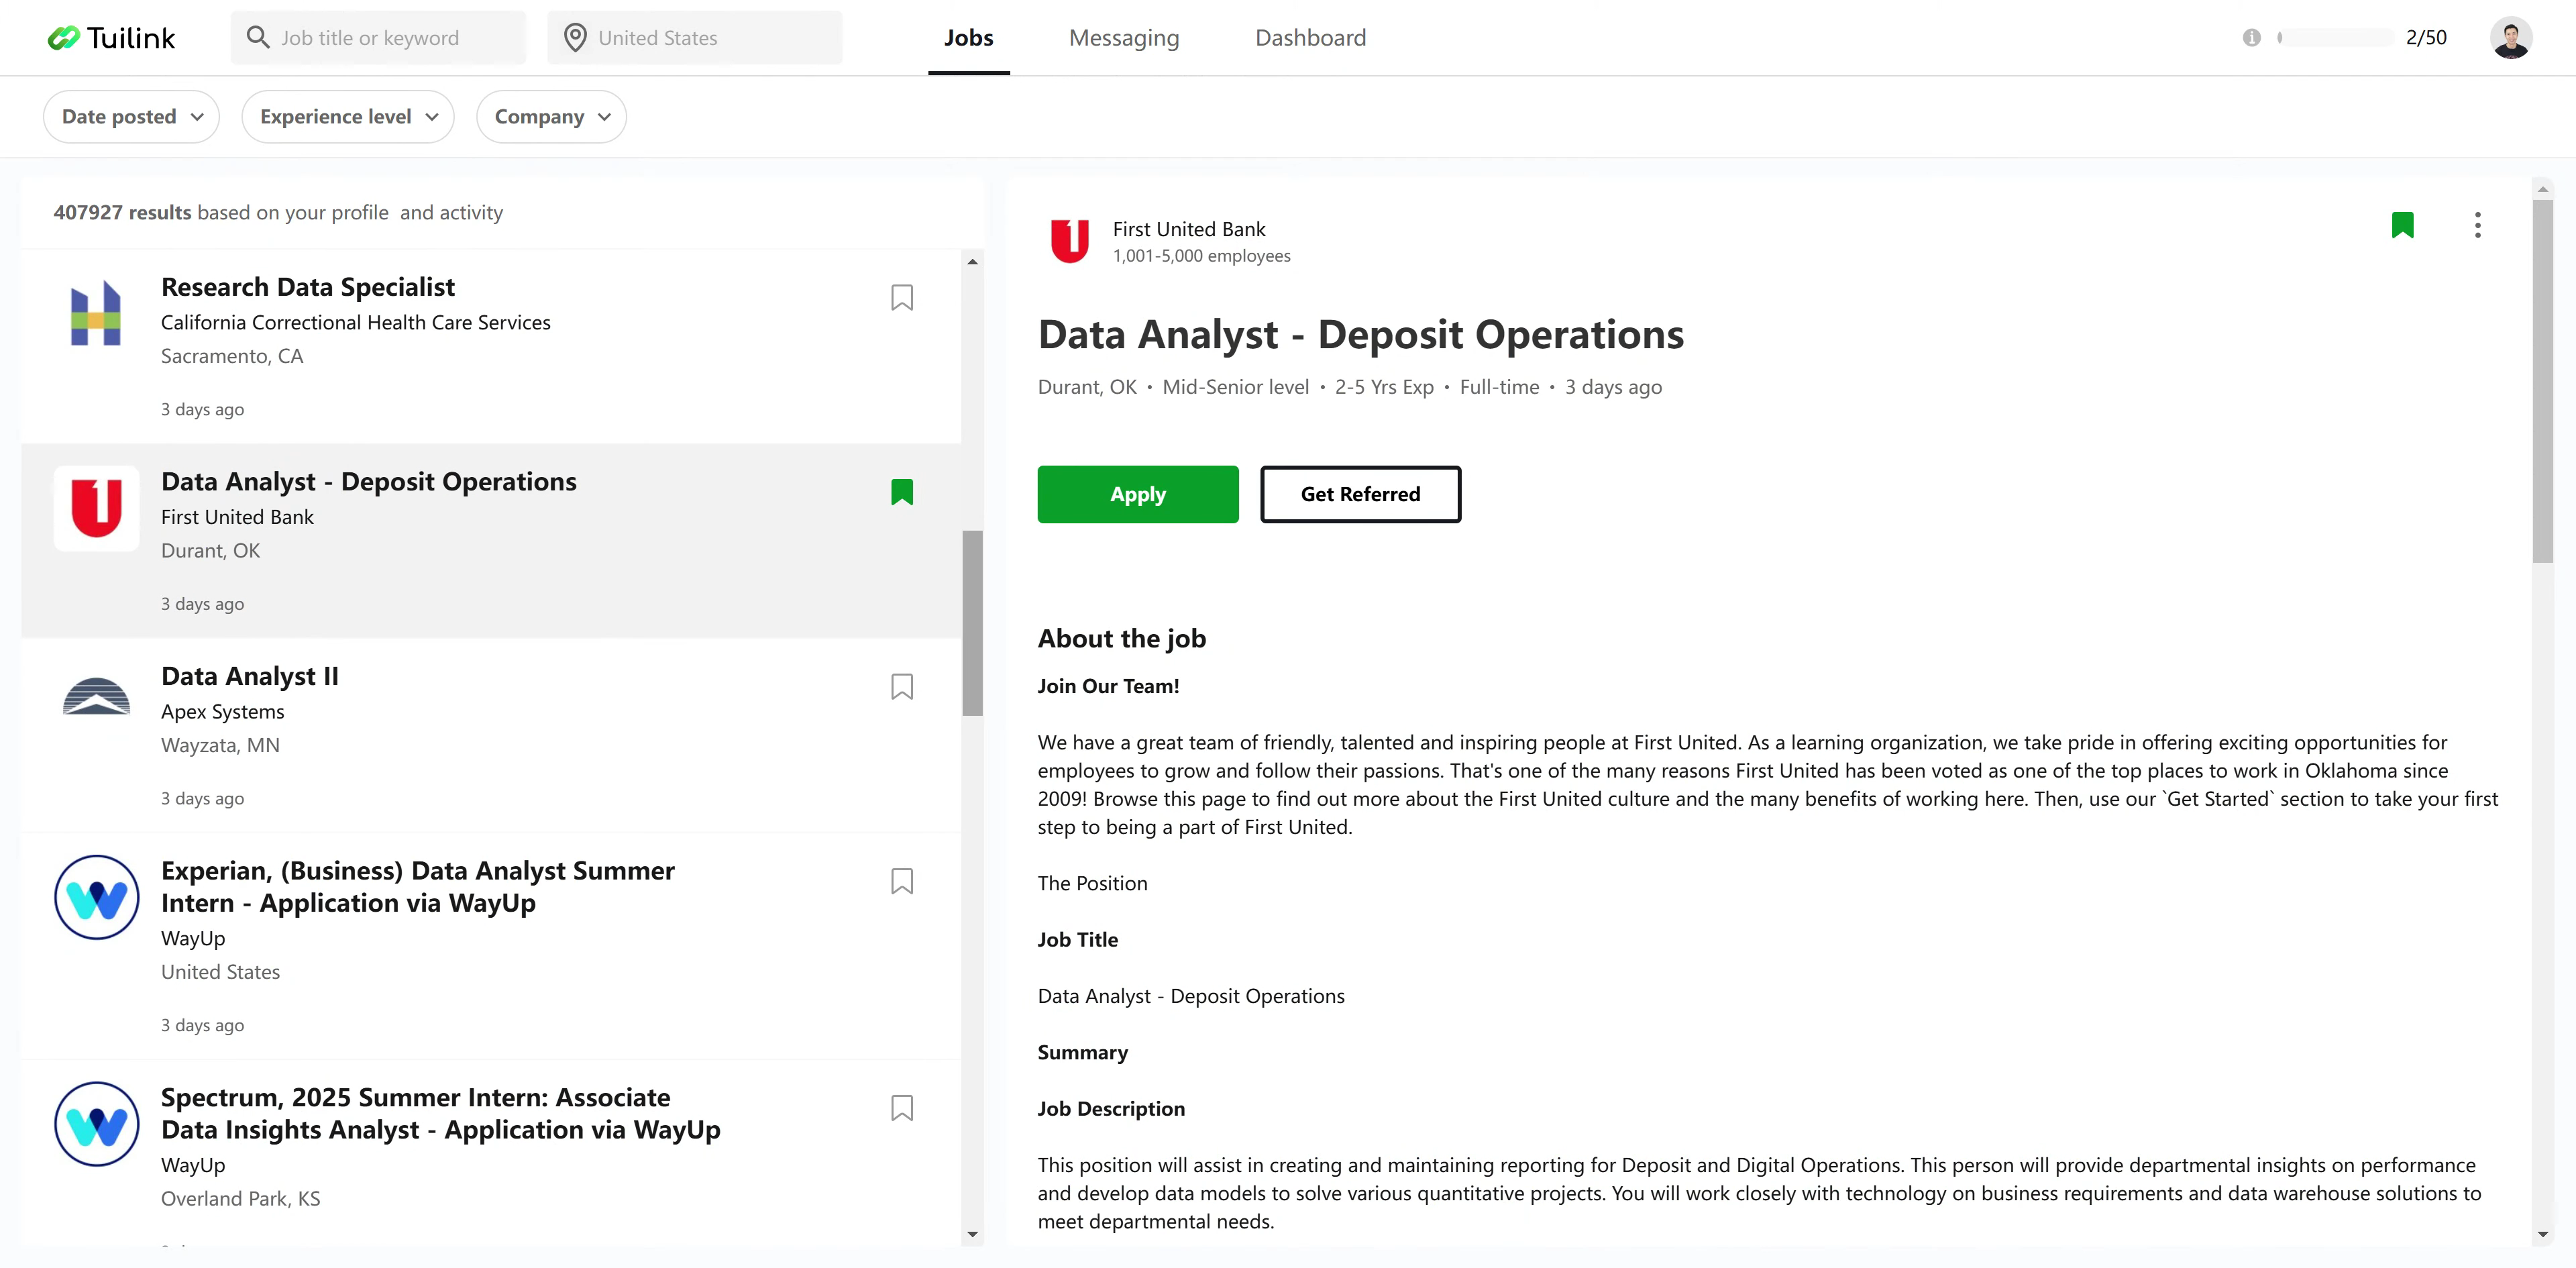Click WayUp logo on Experian intern listing
2576x1268 pixels.
tap(96, 897)
